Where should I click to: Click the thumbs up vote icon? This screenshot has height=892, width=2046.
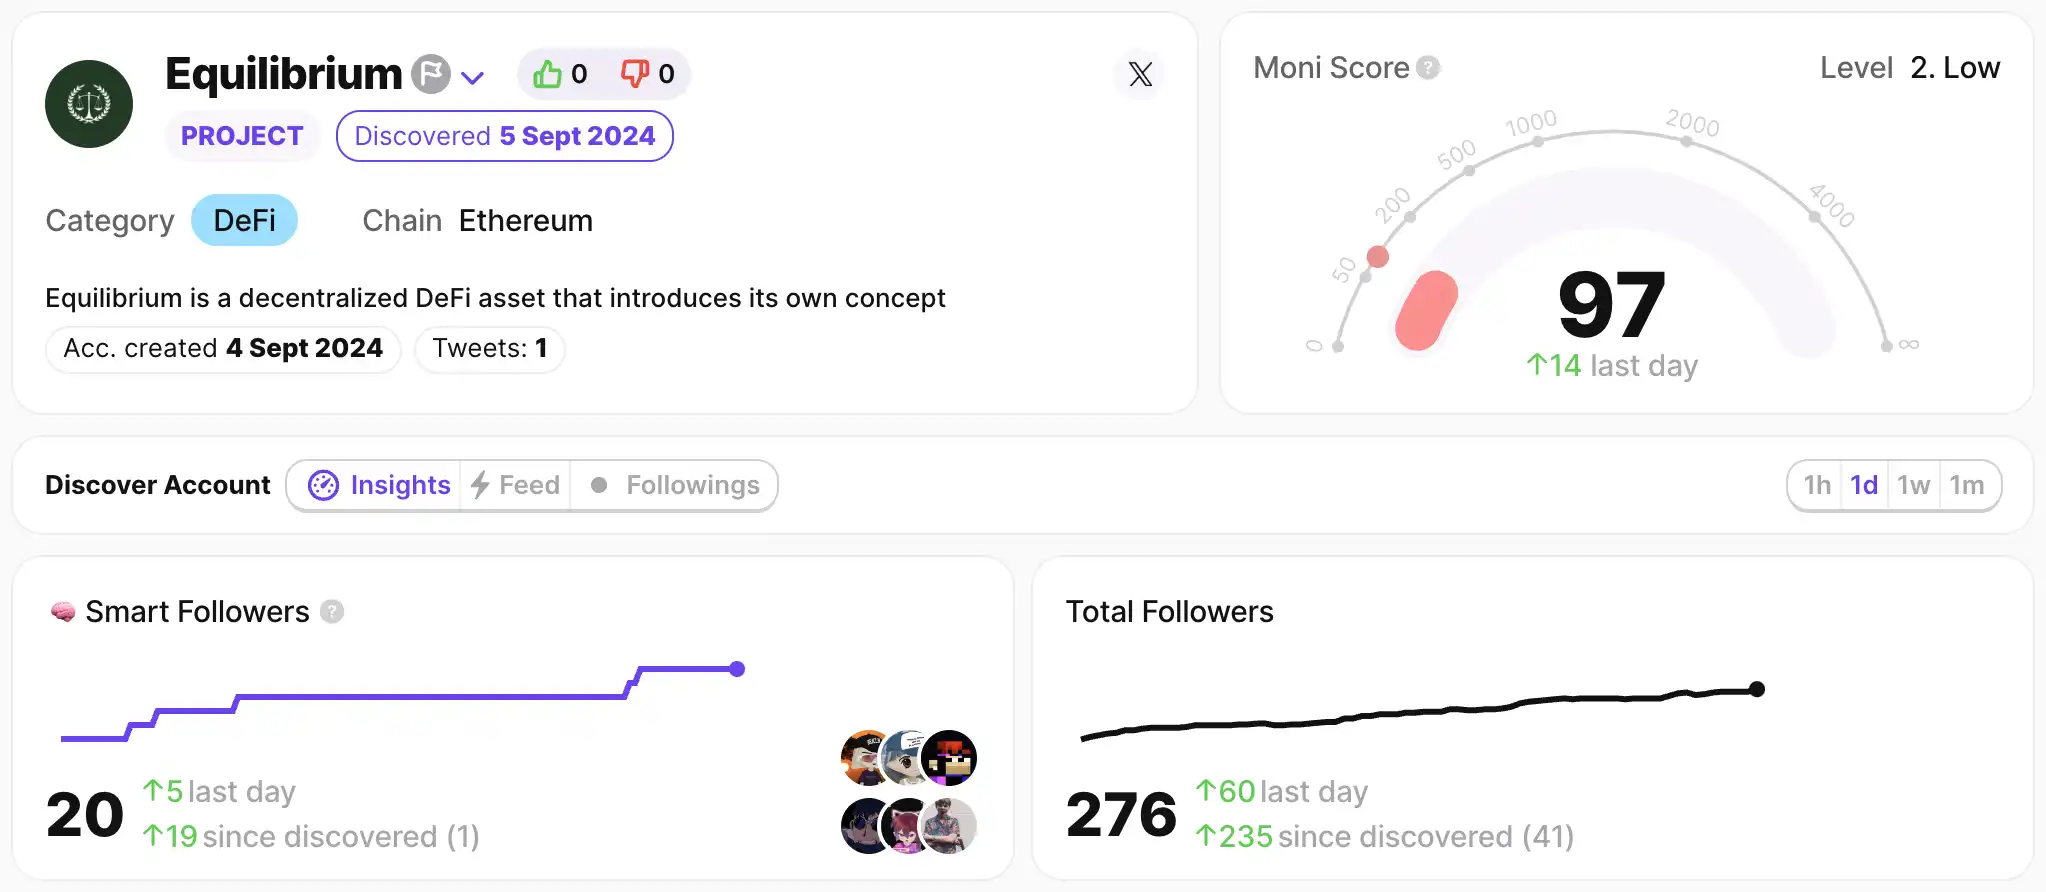point(547,74)
